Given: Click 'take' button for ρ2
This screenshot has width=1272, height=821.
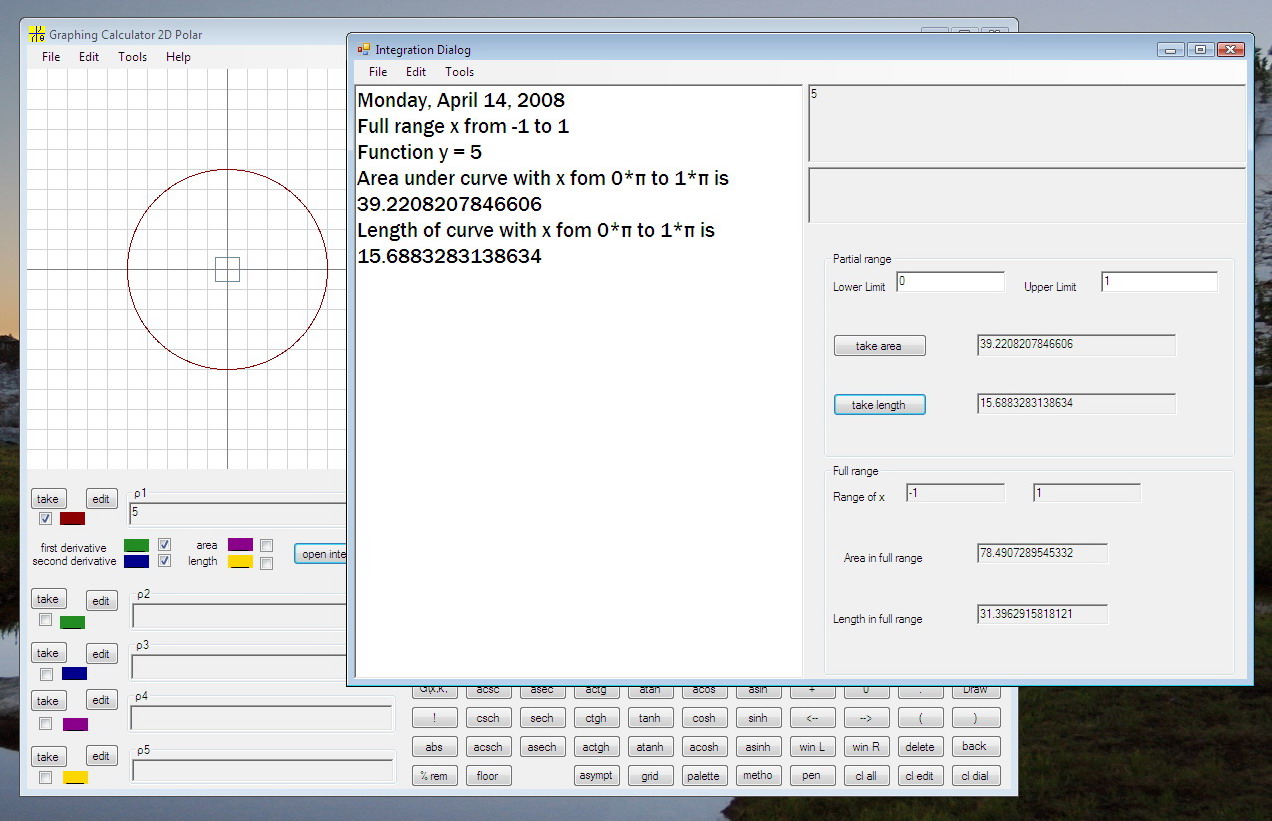Looking at the screenshot, I should (x=47, y=599).
